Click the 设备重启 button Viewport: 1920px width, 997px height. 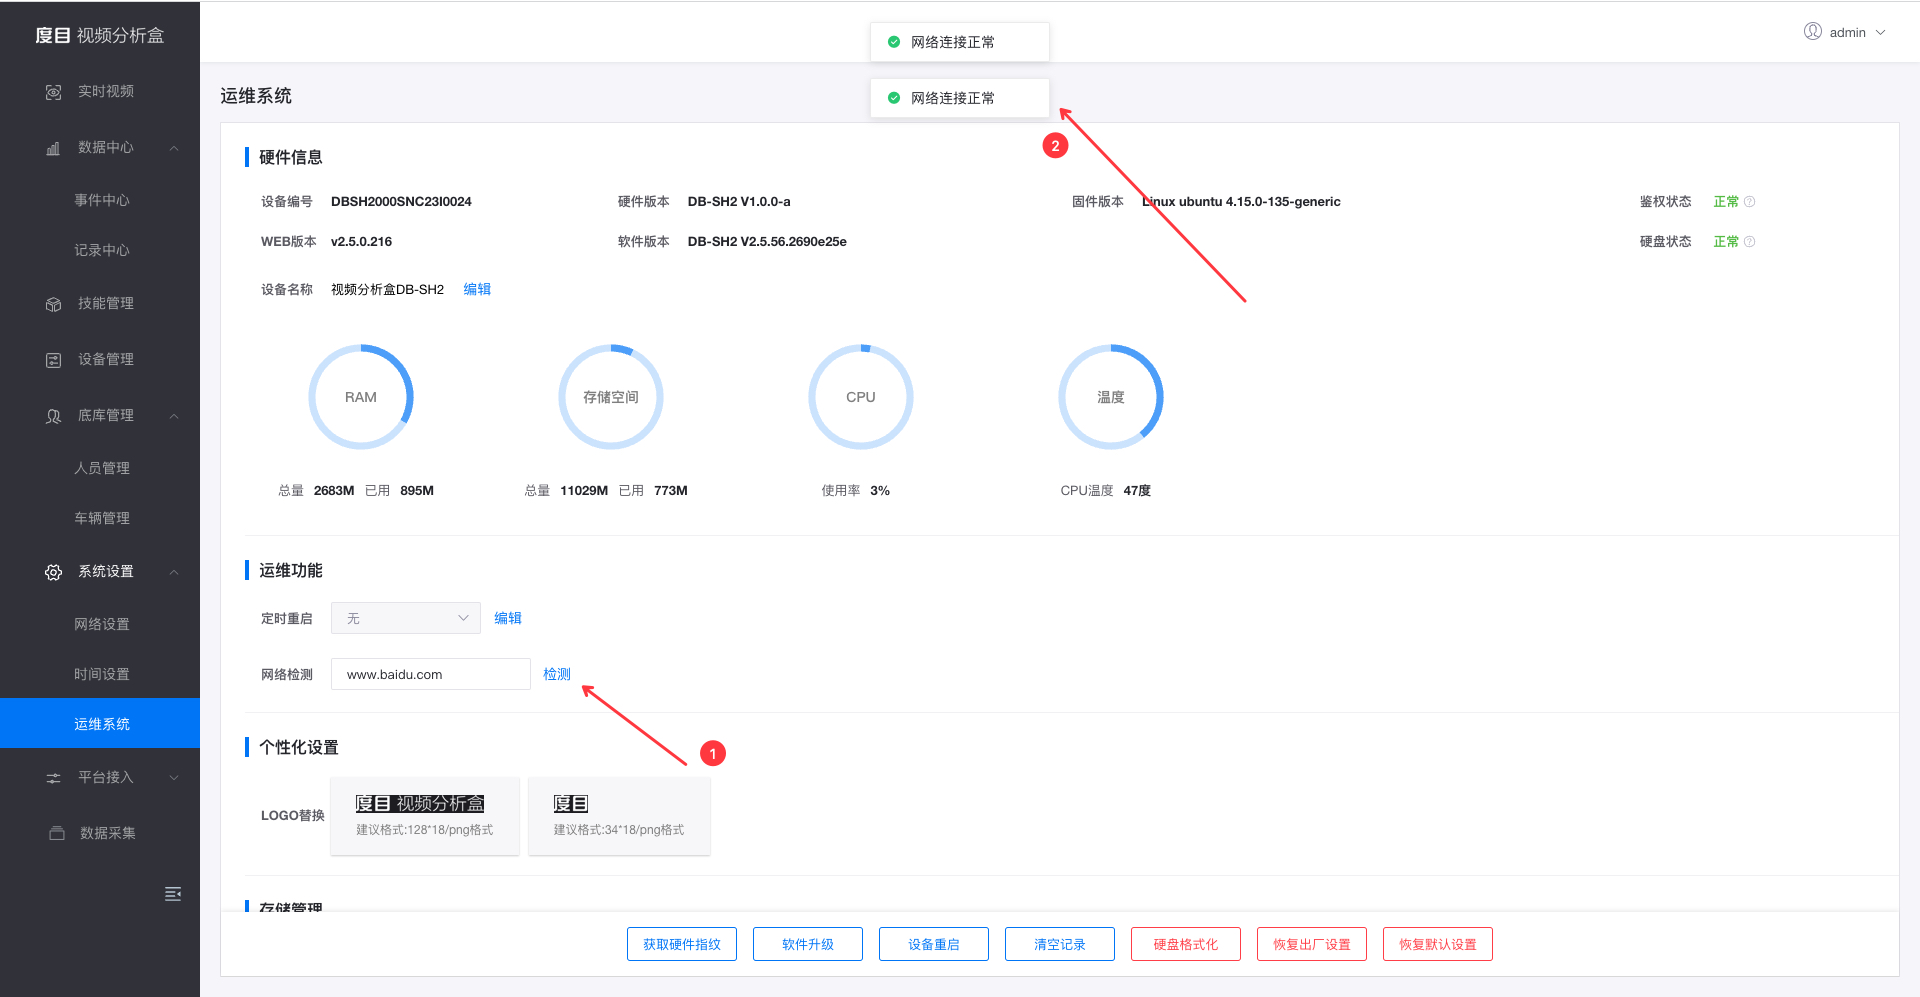[x=934, y=944]
